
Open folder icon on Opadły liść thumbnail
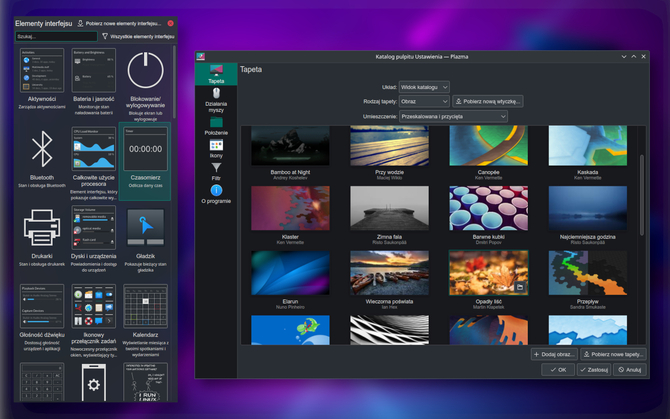pyautogui.click(x=520, y=287)
